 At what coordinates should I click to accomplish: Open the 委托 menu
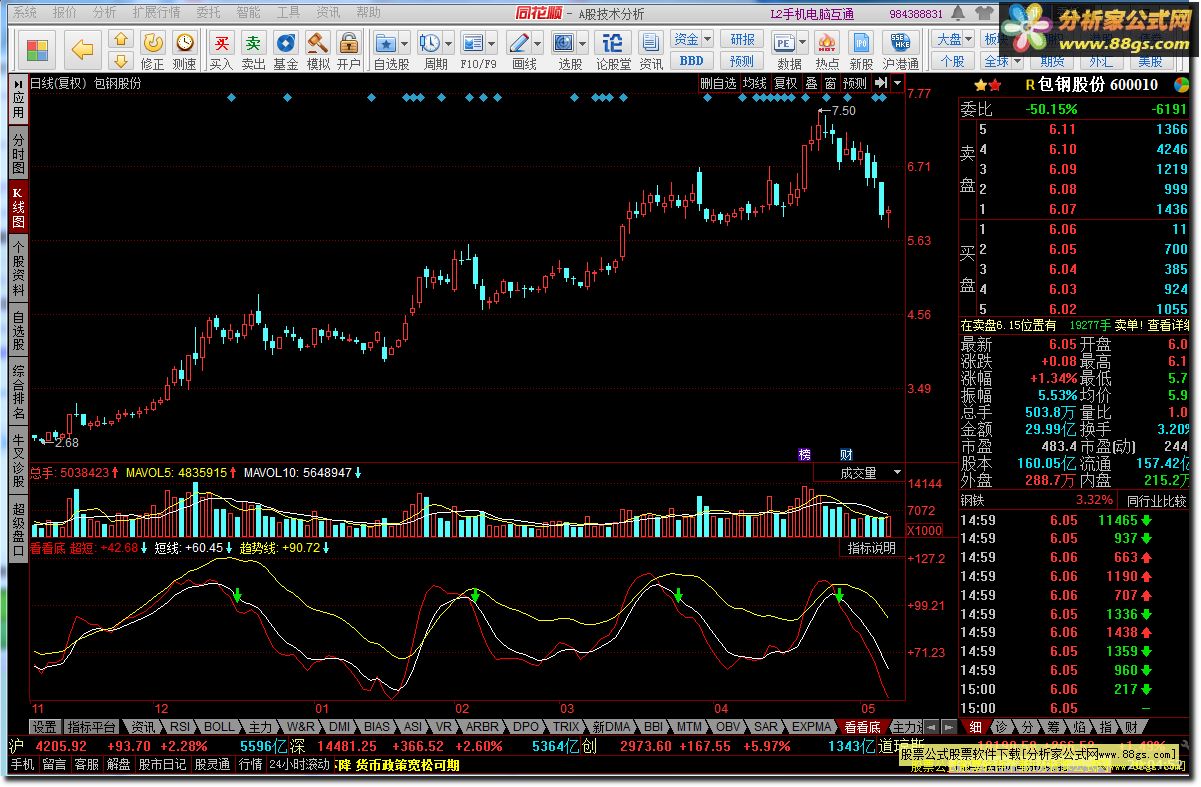[208, 13]
